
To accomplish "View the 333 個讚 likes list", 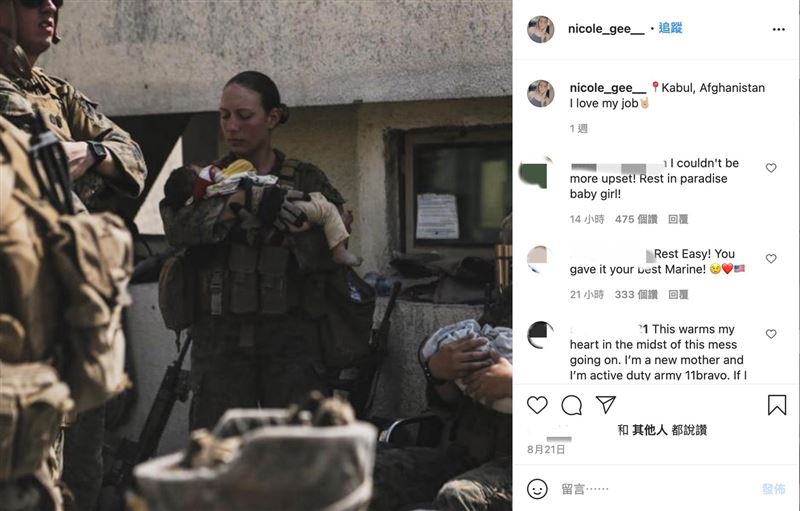I will (x=636, y=295).
